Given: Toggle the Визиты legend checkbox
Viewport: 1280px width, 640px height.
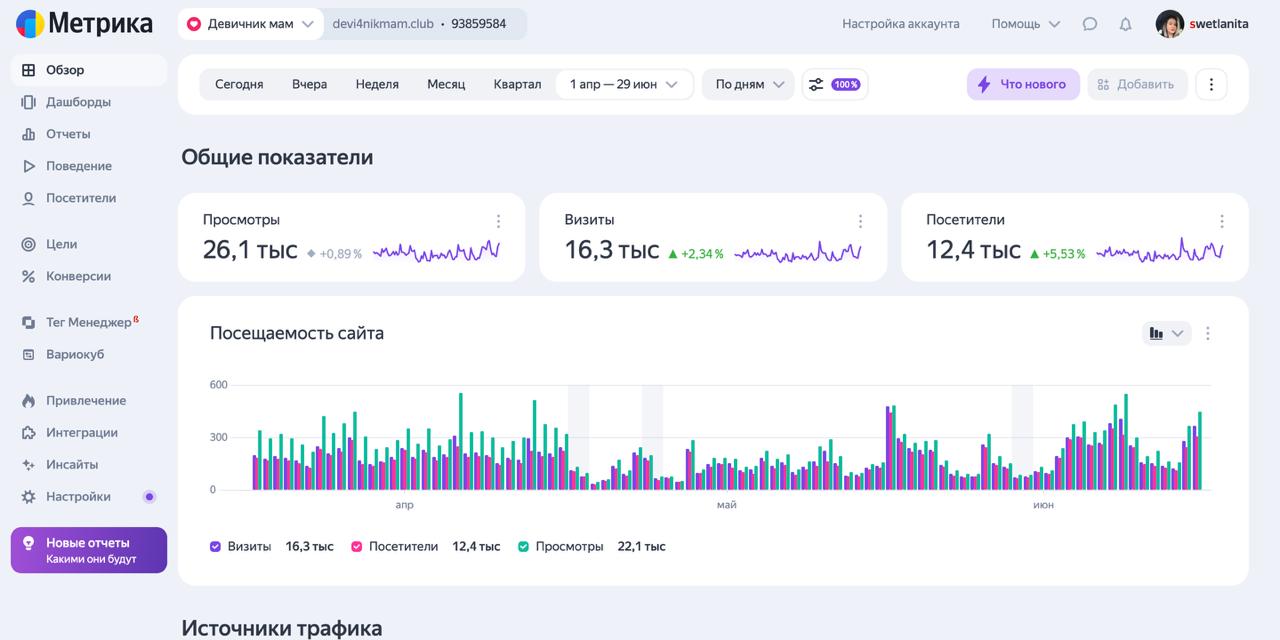Looking at the screenshot, I should pos(215,547).
